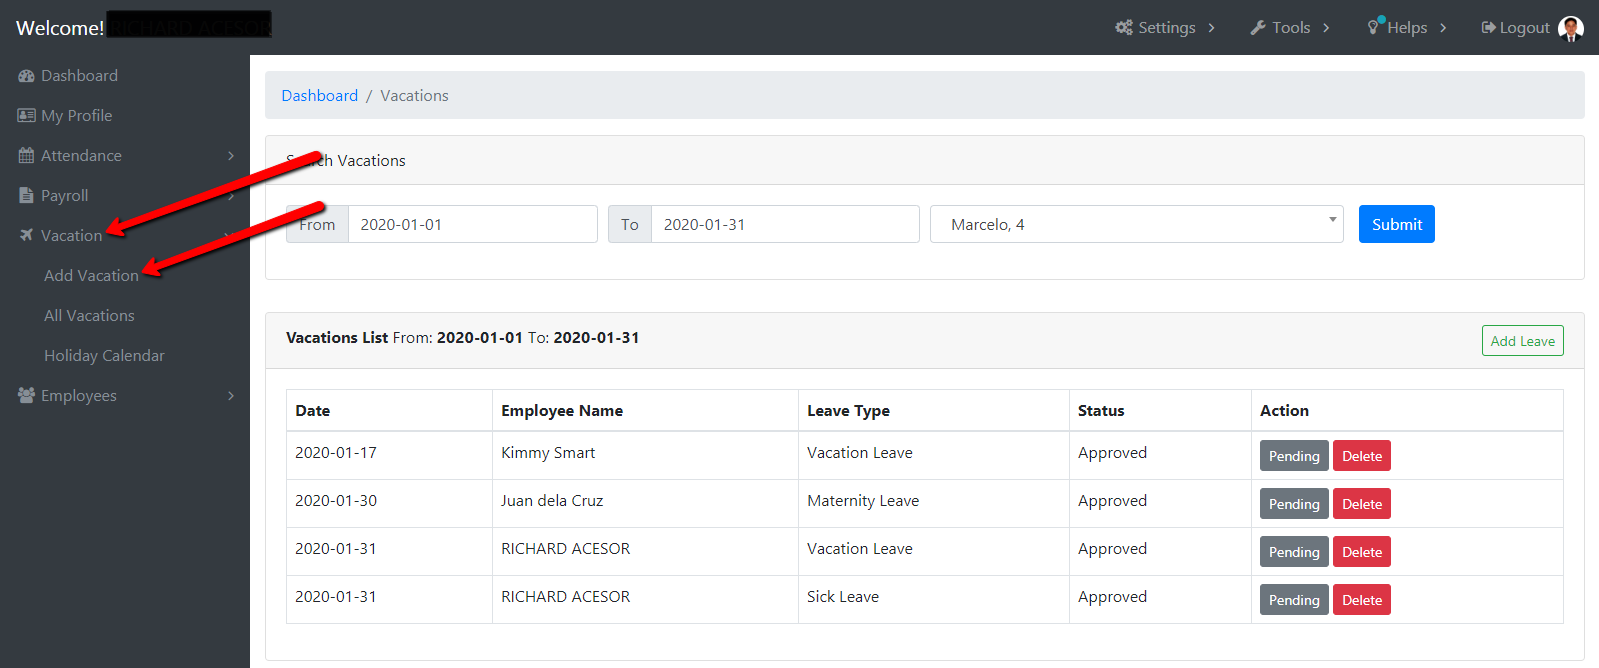Open Holiday Calendar submenu item

coord(104,356)
